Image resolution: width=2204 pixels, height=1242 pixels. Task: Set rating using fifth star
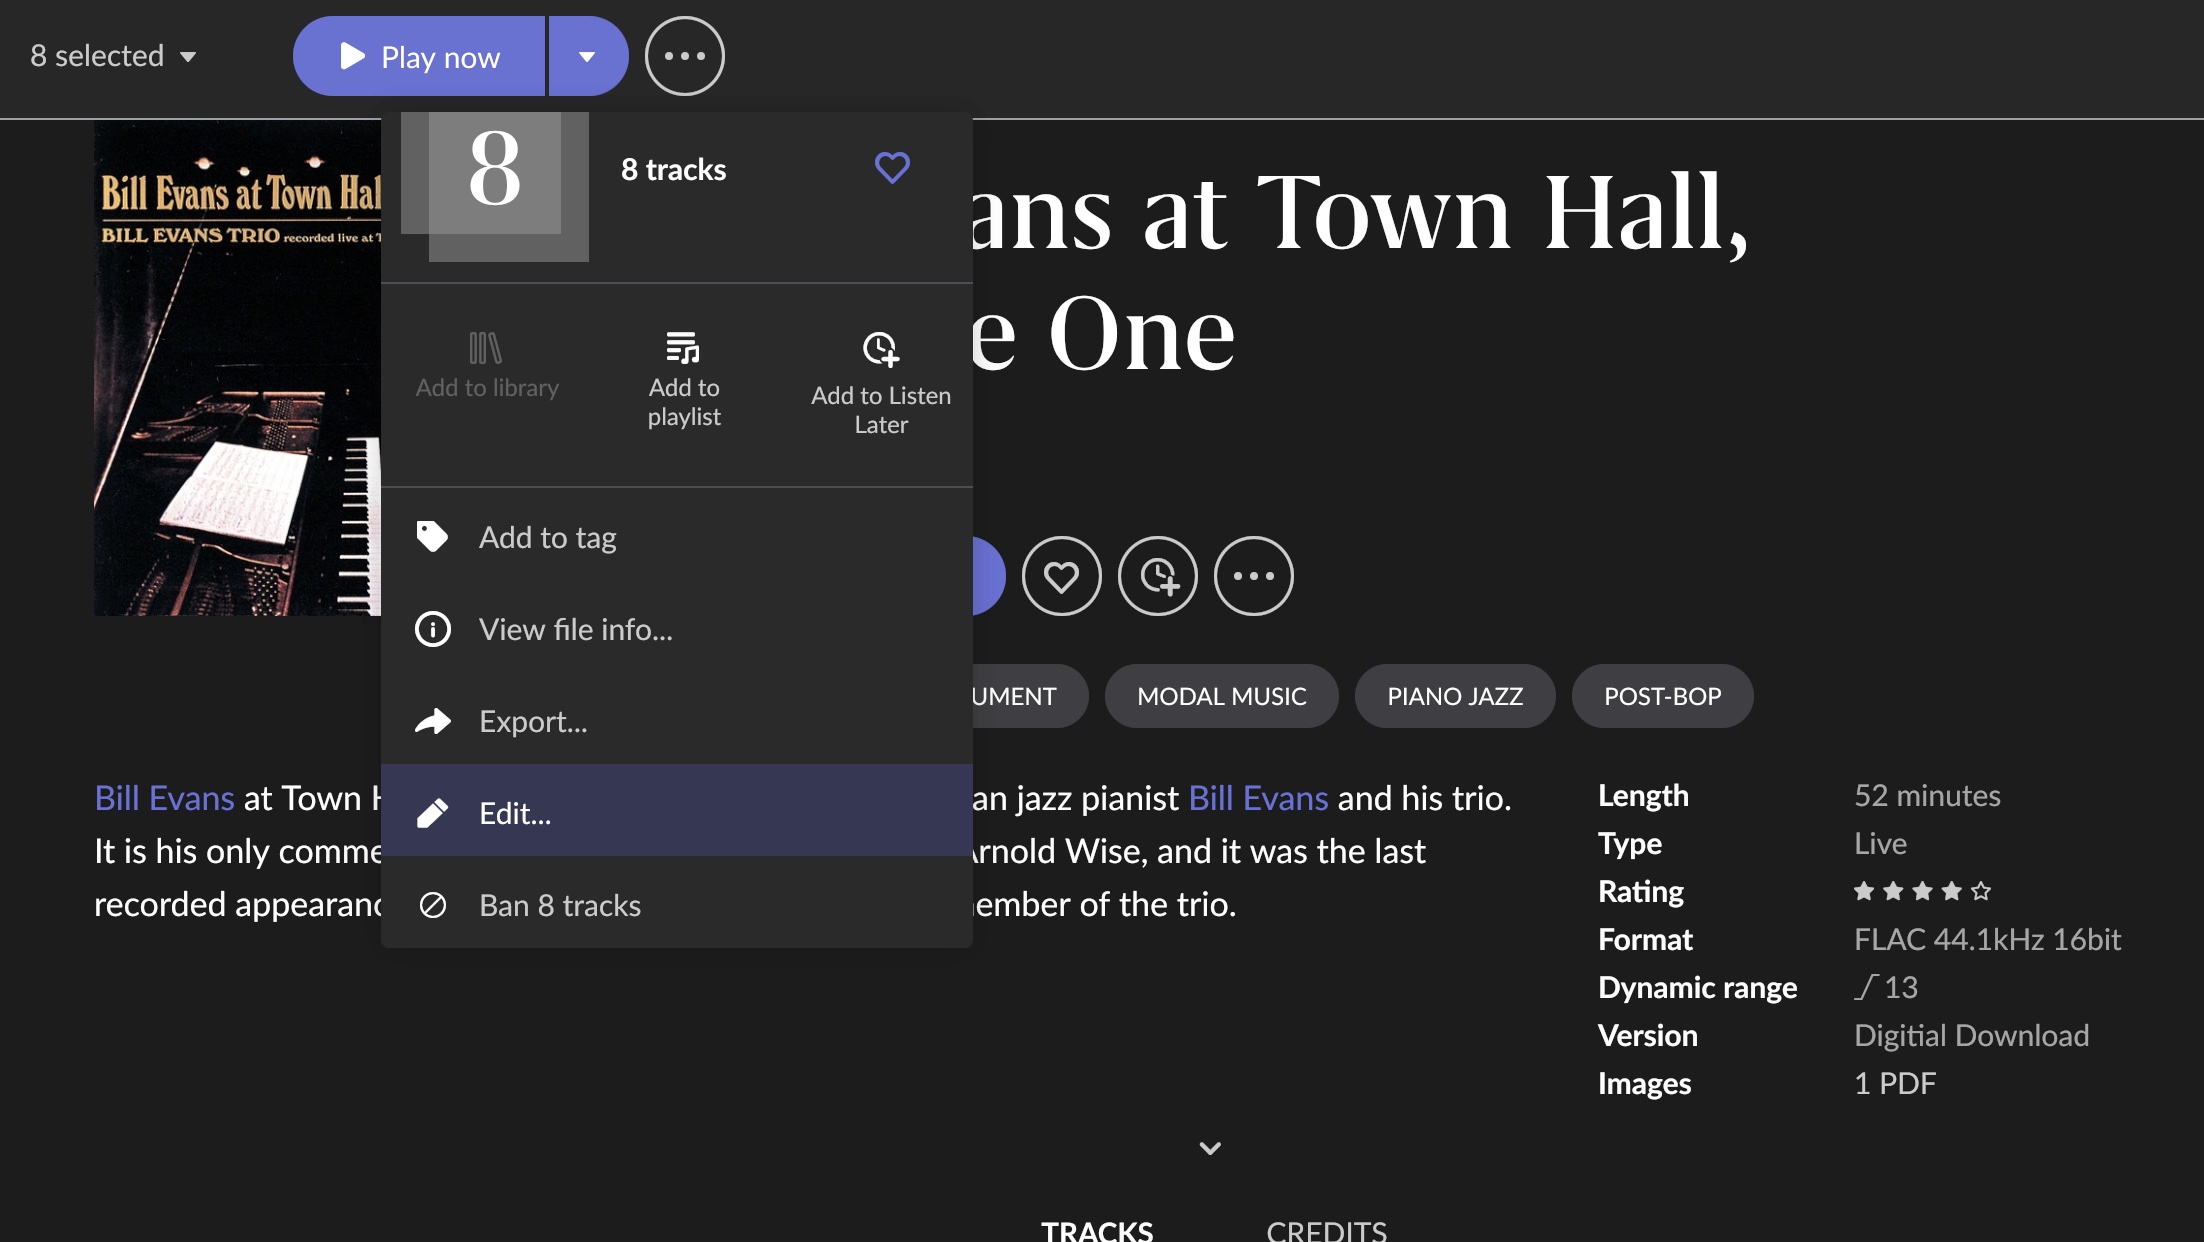[1981, 891]
